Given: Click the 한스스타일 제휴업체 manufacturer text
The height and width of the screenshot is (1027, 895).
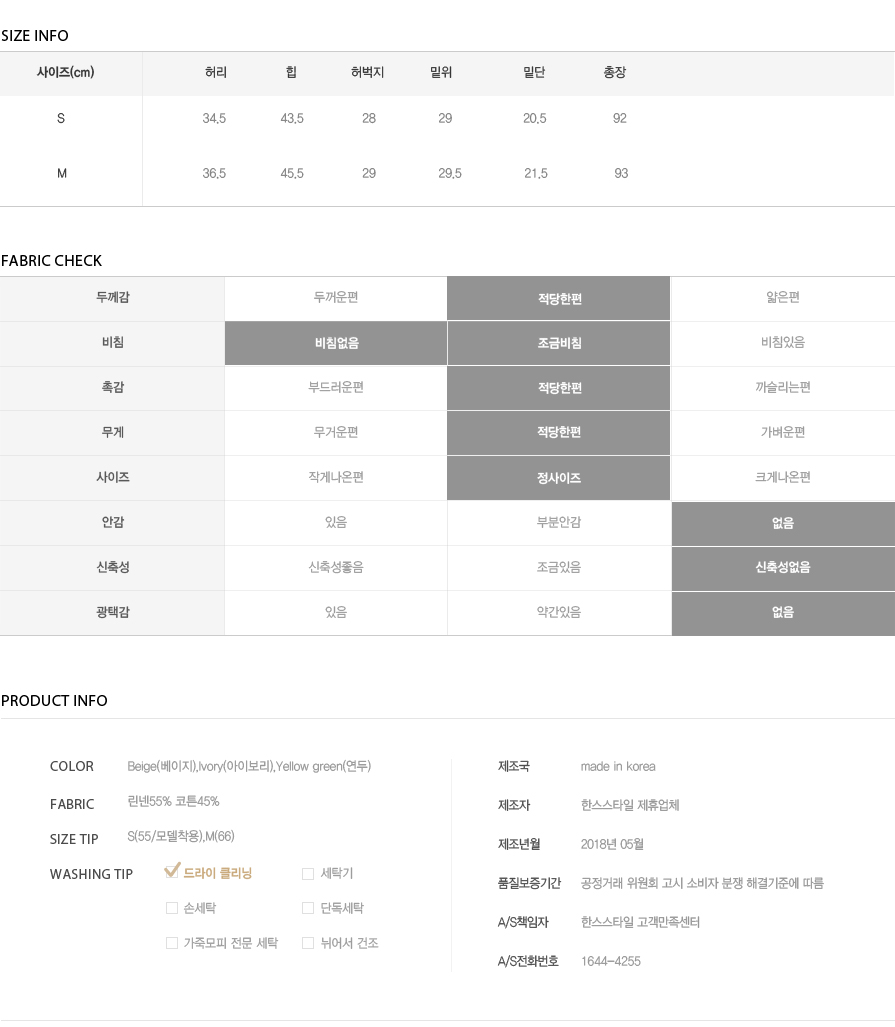Looking at the screenshot, I should pyautogui.click(x=630, y=806).
